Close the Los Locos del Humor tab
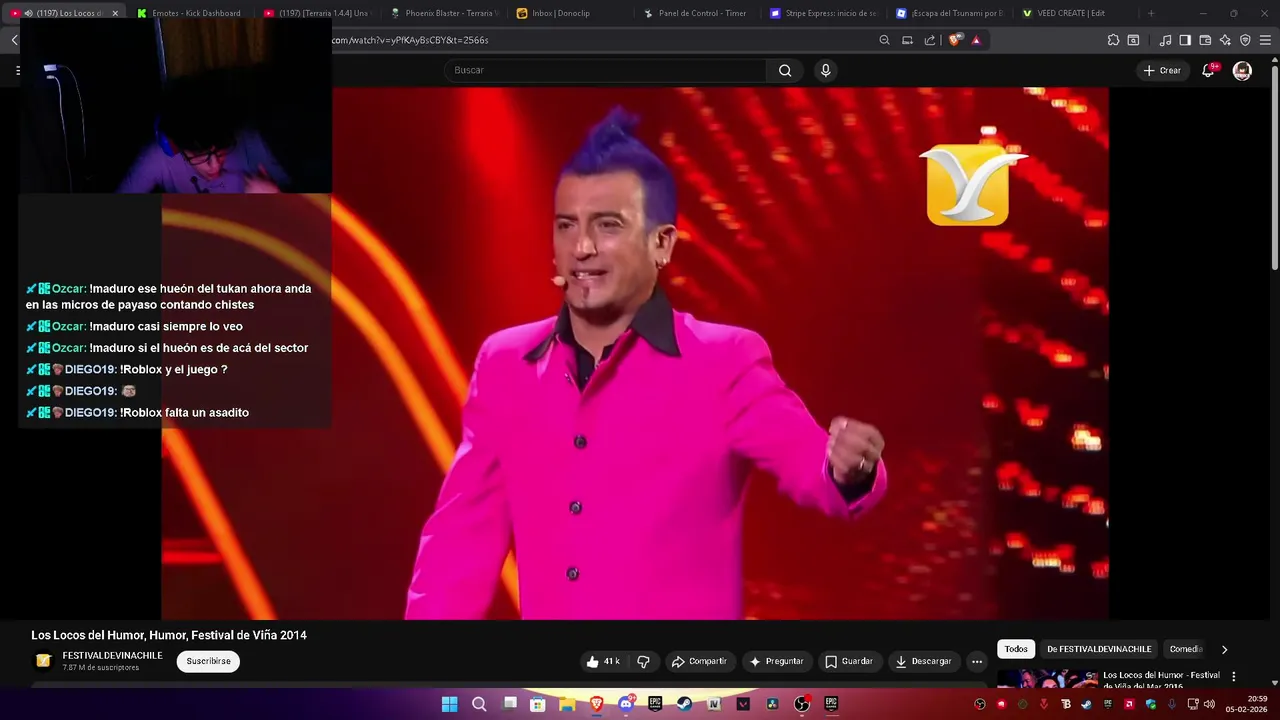The image size is (1280, 720). pos(115,13)
